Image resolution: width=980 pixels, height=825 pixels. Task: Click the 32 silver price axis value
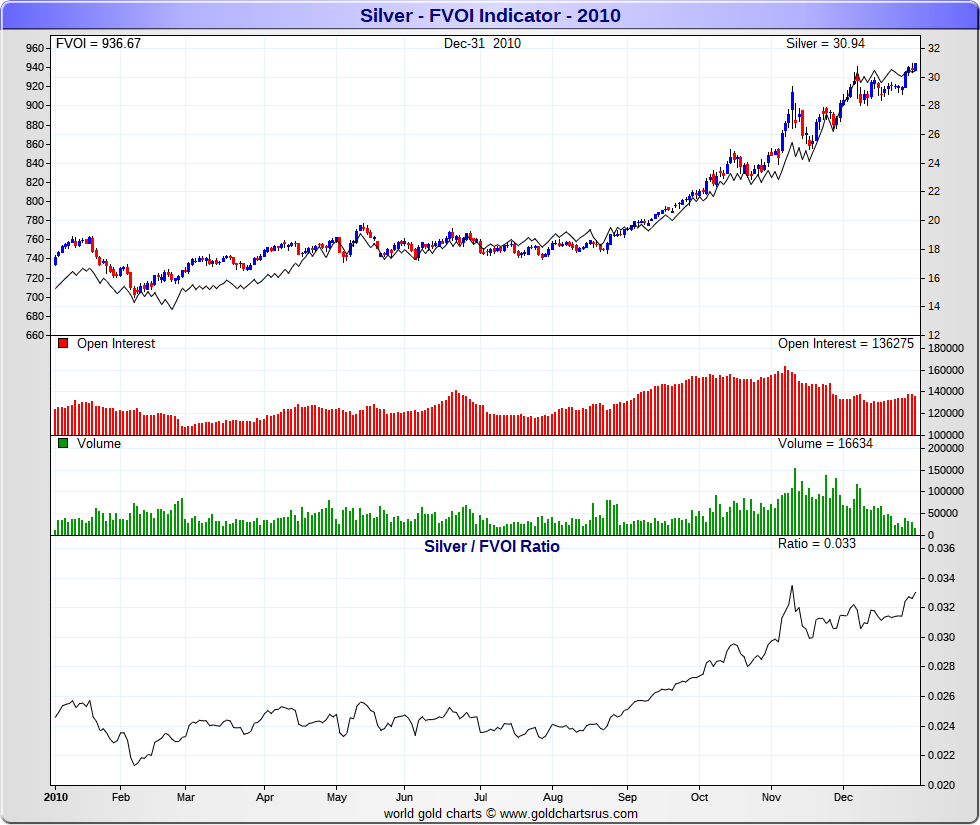[934, 48]
